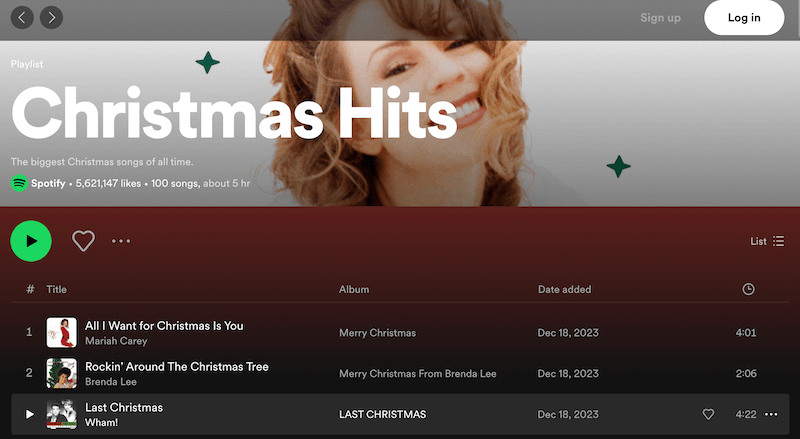Open the LAST CHRISTMAS album link
This screenshot has width=800, height=439.
coord(382,414)
